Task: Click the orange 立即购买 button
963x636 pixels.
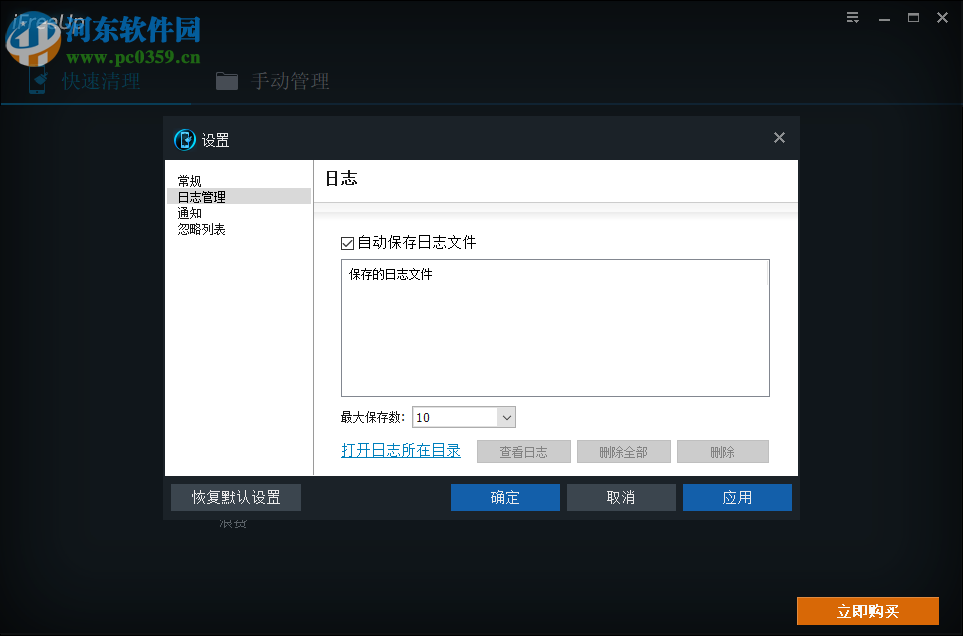Action: point(867,610)
